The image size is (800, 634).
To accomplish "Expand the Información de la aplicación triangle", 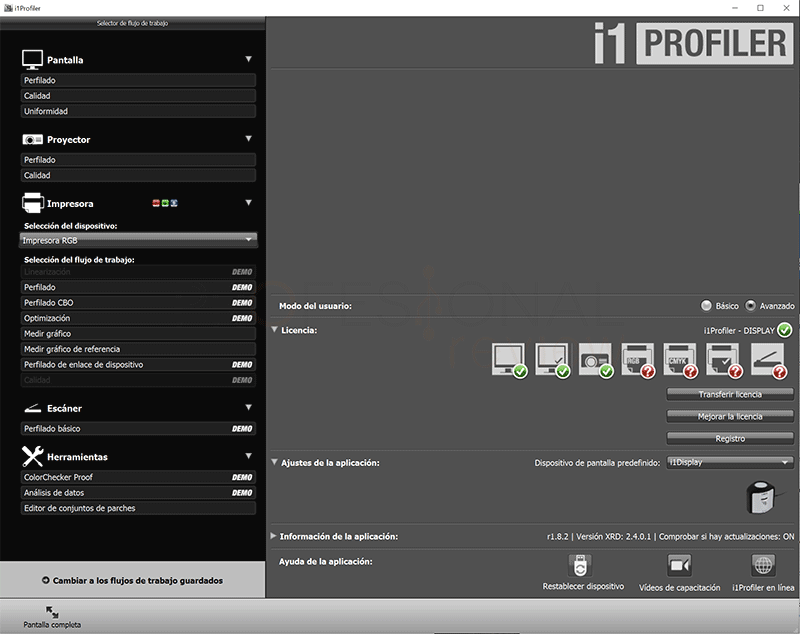I will 273,536.
